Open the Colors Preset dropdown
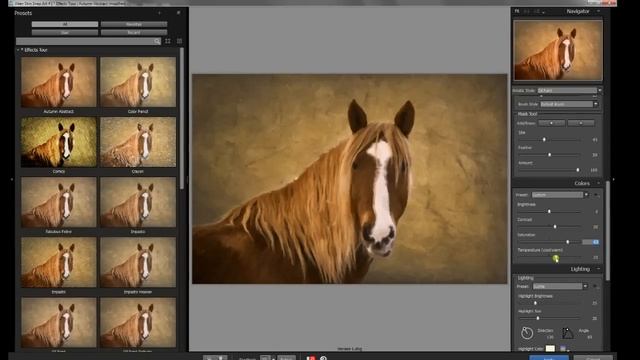The image size is (640, 360). coord(560,195)
